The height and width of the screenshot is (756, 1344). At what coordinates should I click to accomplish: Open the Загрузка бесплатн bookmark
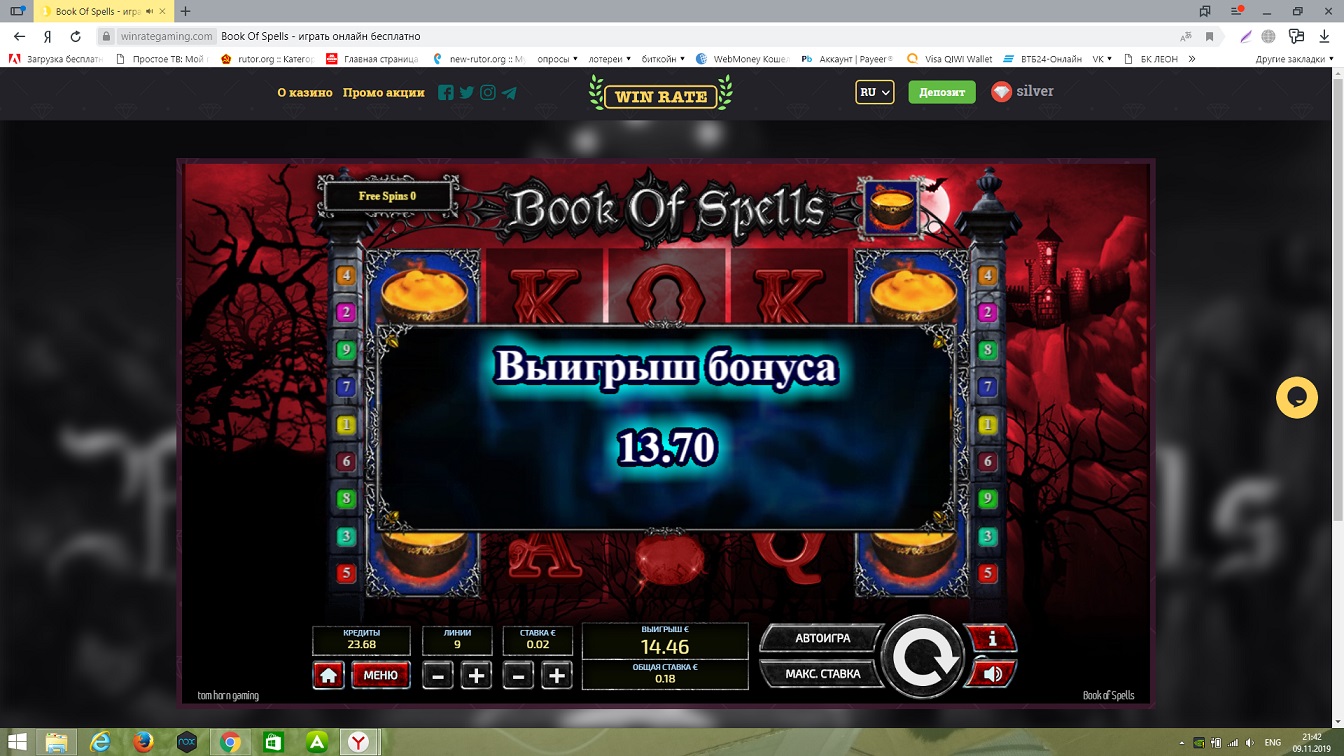coord(55,59)
